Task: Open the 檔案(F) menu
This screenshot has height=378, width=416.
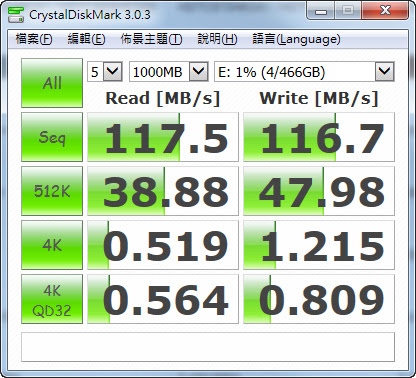Action: 34,39
